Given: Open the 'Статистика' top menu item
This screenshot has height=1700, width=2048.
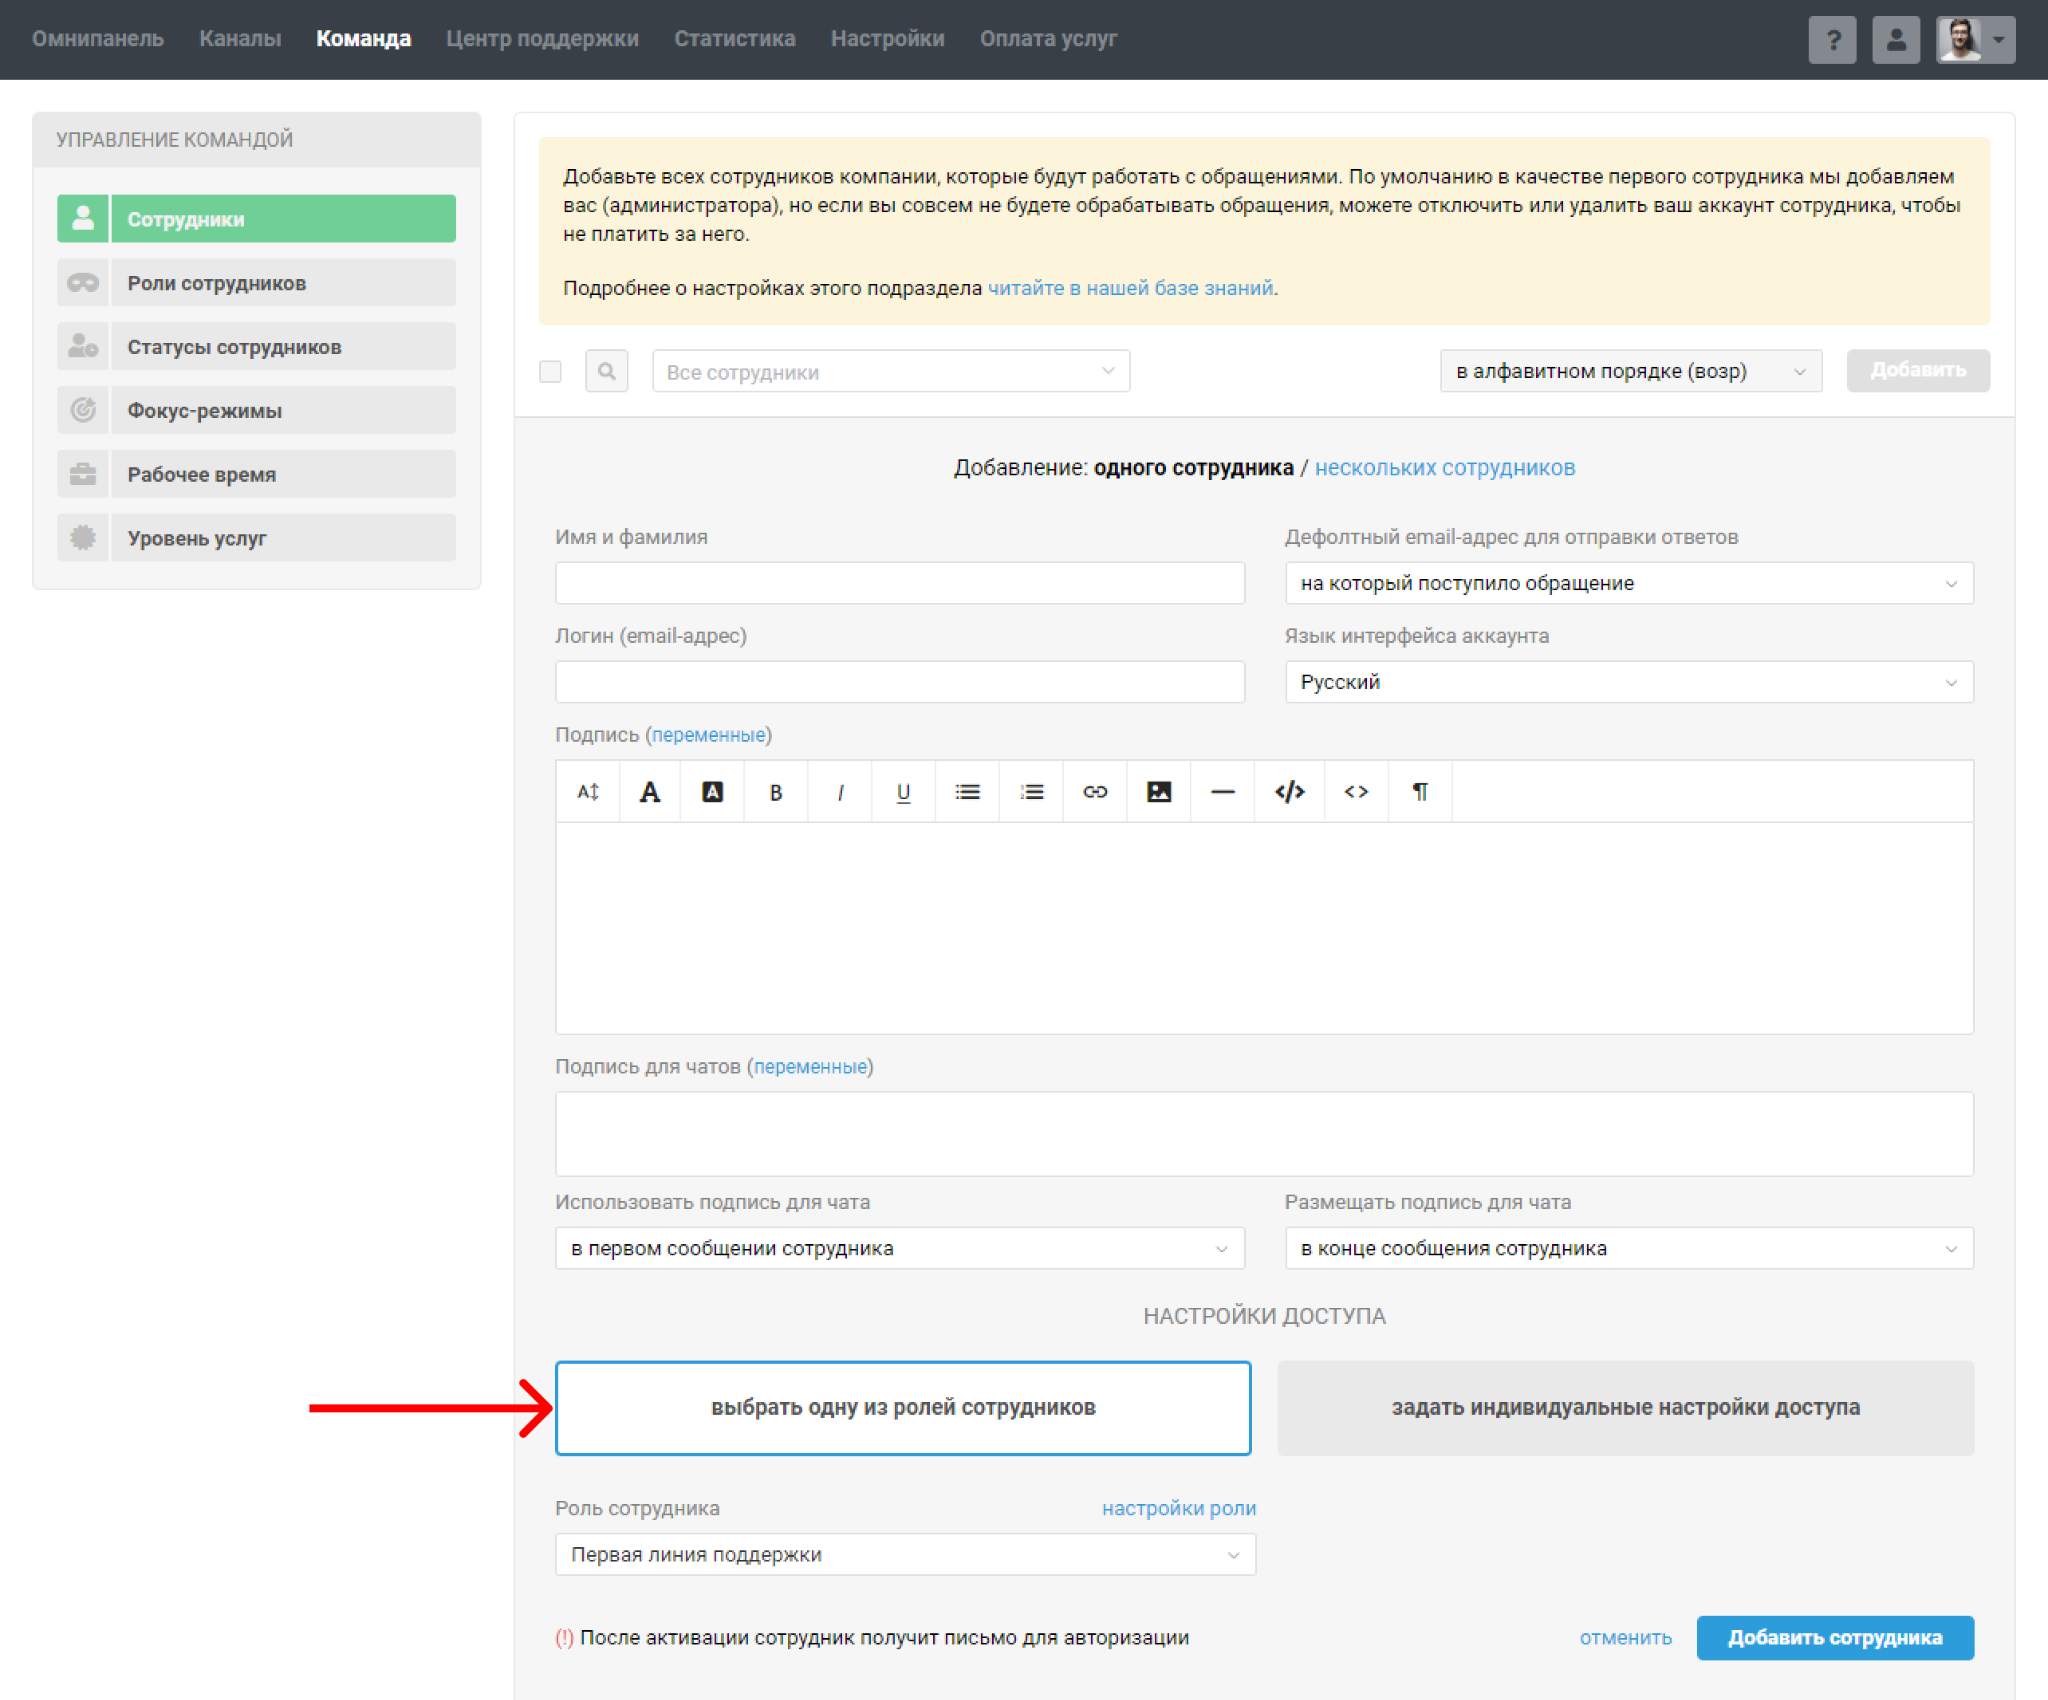Looking at the screenshot, I should pos(734,39).
